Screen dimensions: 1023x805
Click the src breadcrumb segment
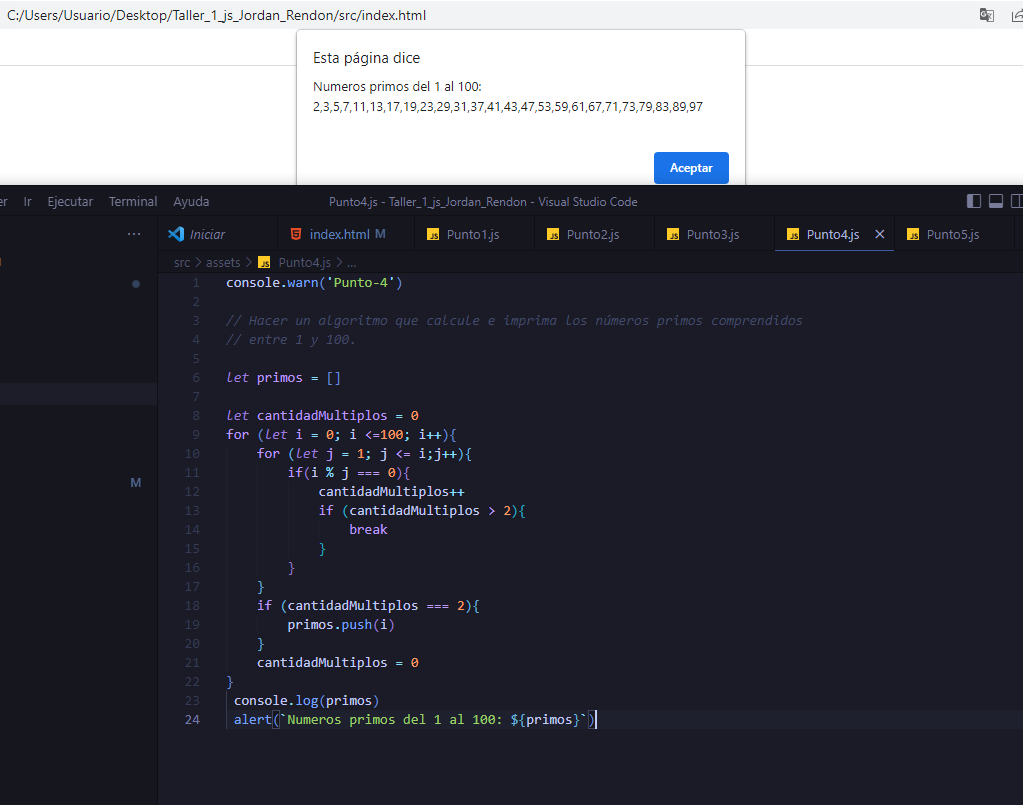182,262
